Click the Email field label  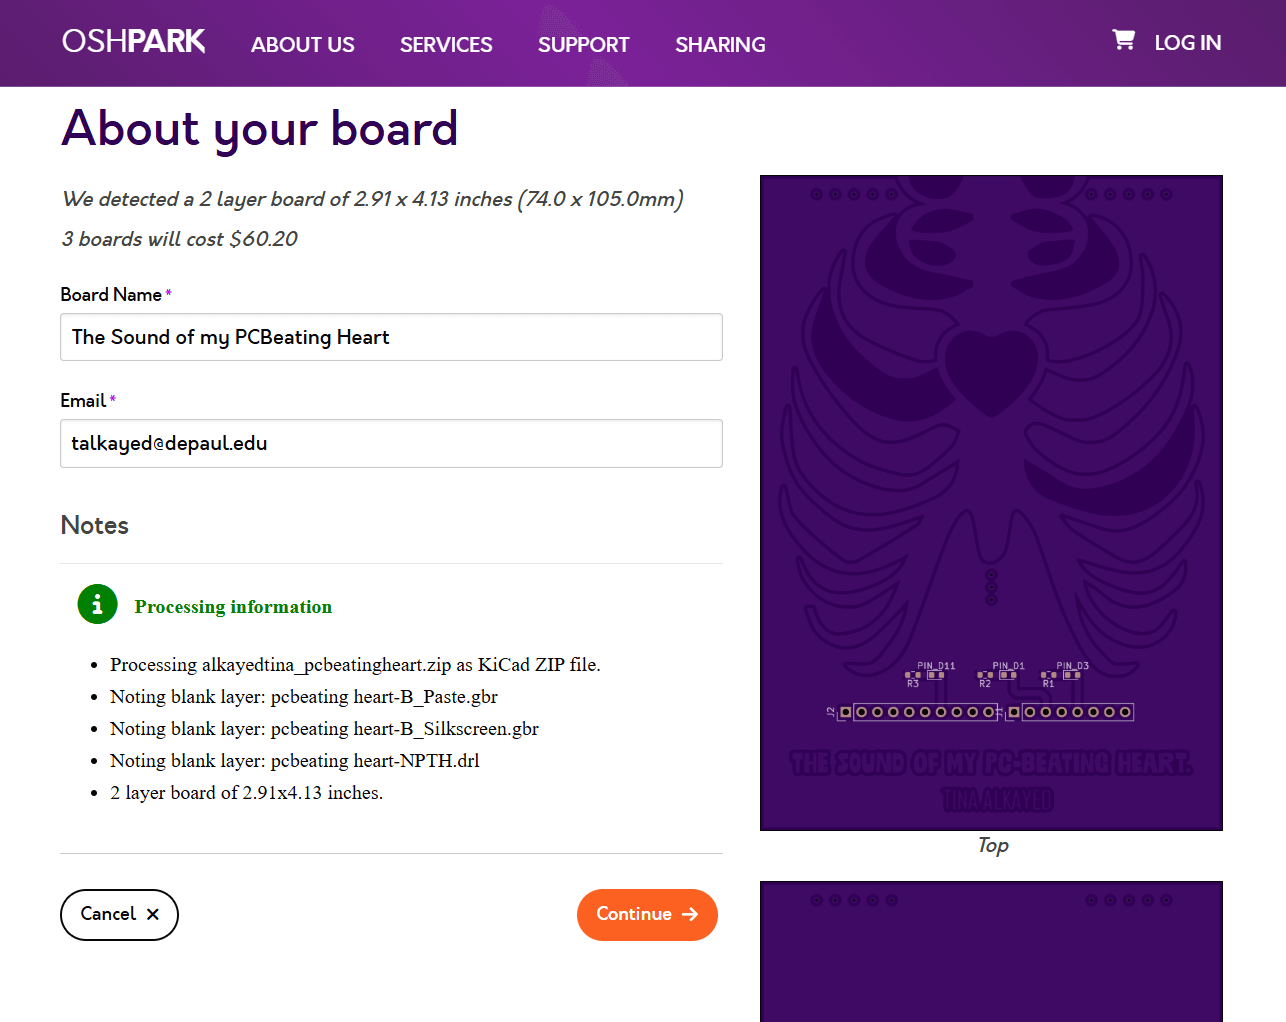83,401
